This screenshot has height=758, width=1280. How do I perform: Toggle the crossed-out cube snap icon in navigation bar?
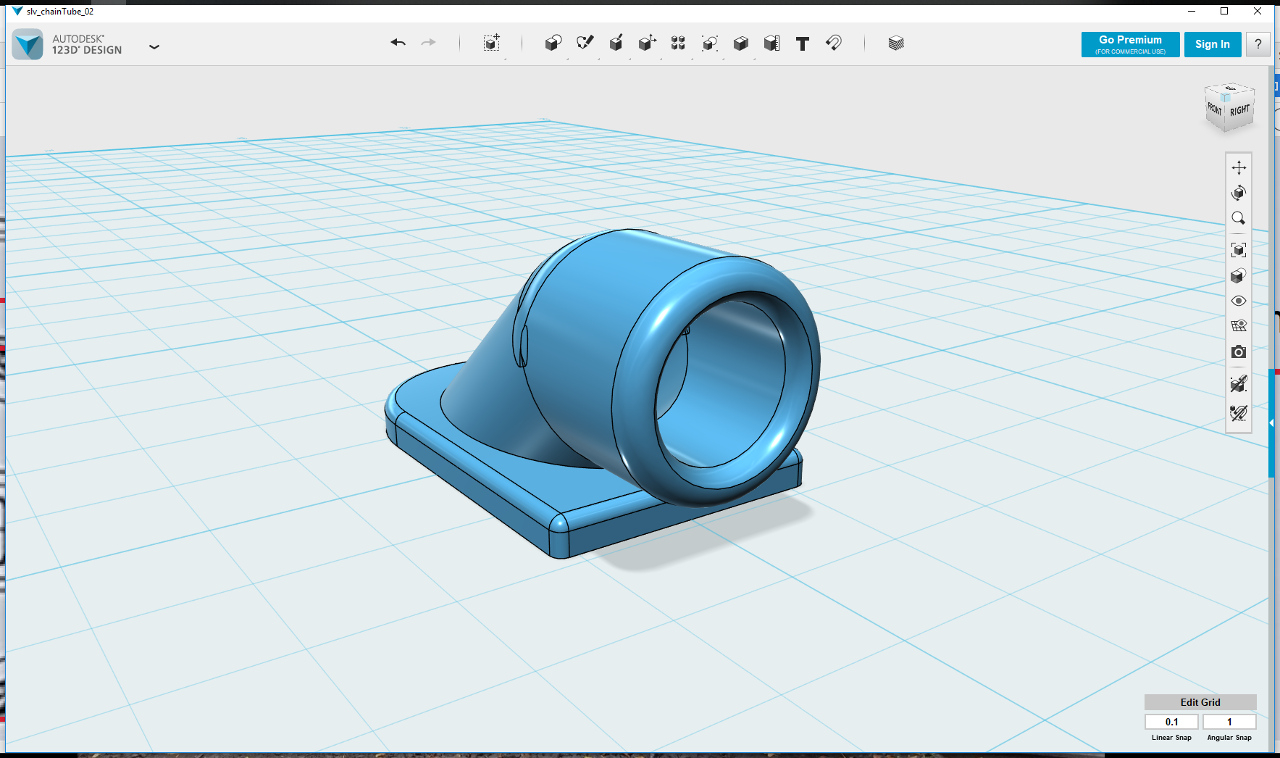pos(1239,384)
